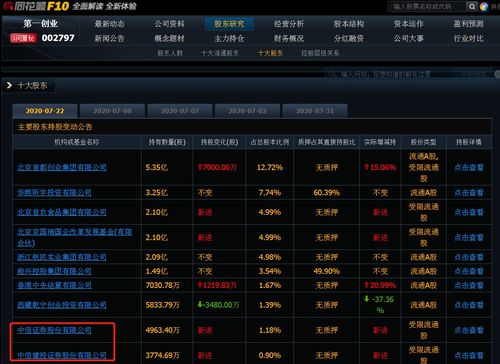Click the colorful browser icon beside search
The height and width of the screenshot is (364, 500).
(484, 6)
